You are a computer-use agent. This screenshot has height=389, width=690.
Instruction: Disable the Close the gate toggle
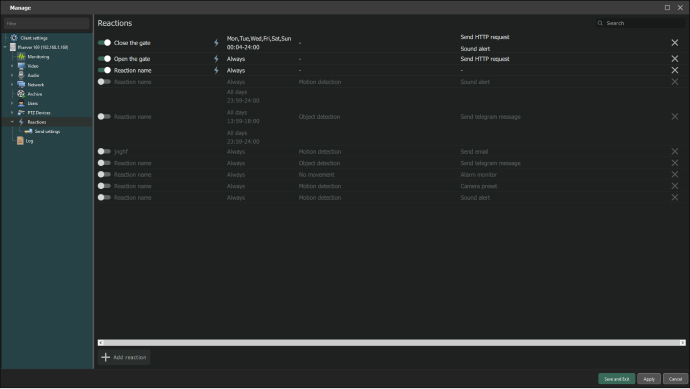104,43
